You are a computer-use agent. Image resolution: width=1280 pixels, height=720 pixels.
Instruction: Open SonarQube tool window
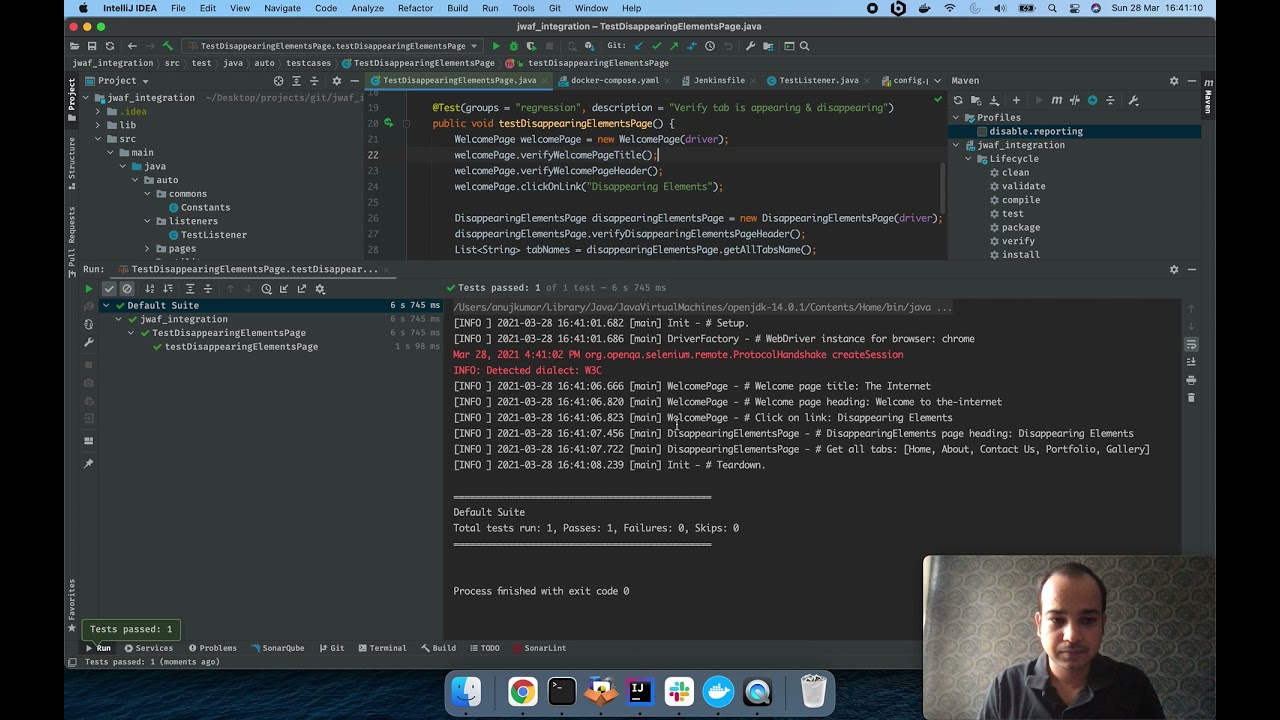tap(277, 648)
